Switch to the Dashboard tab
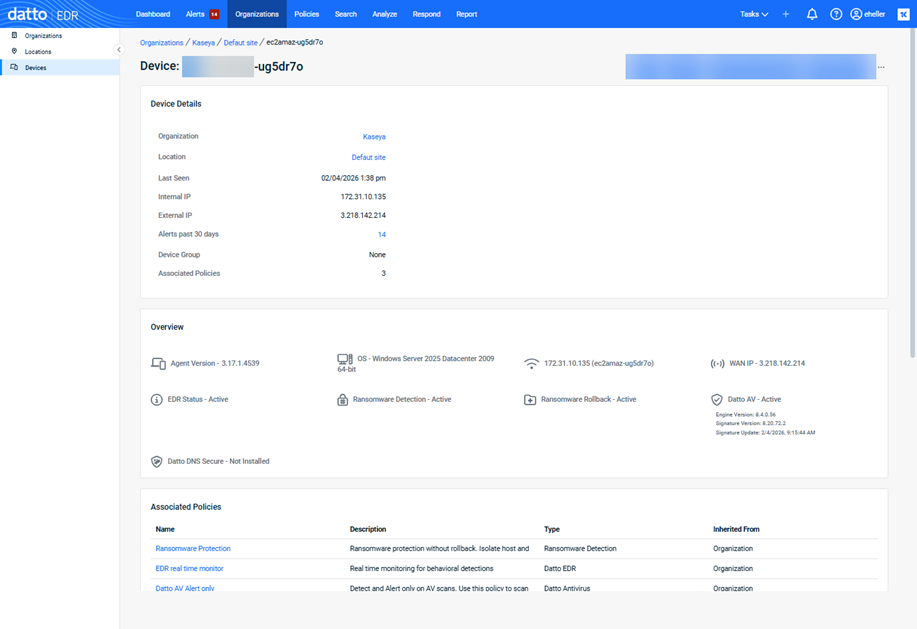This screenshot has width=917, height=629. [153, 14]
